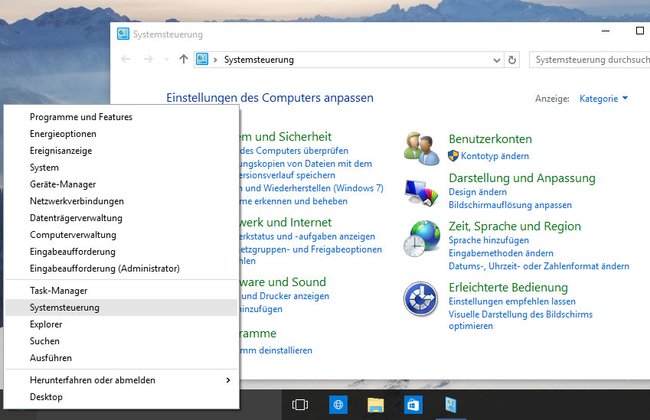650x420 pixels.
Task: Click the shield icon beside Kontotyp ändern
Action: coord(453,156)
